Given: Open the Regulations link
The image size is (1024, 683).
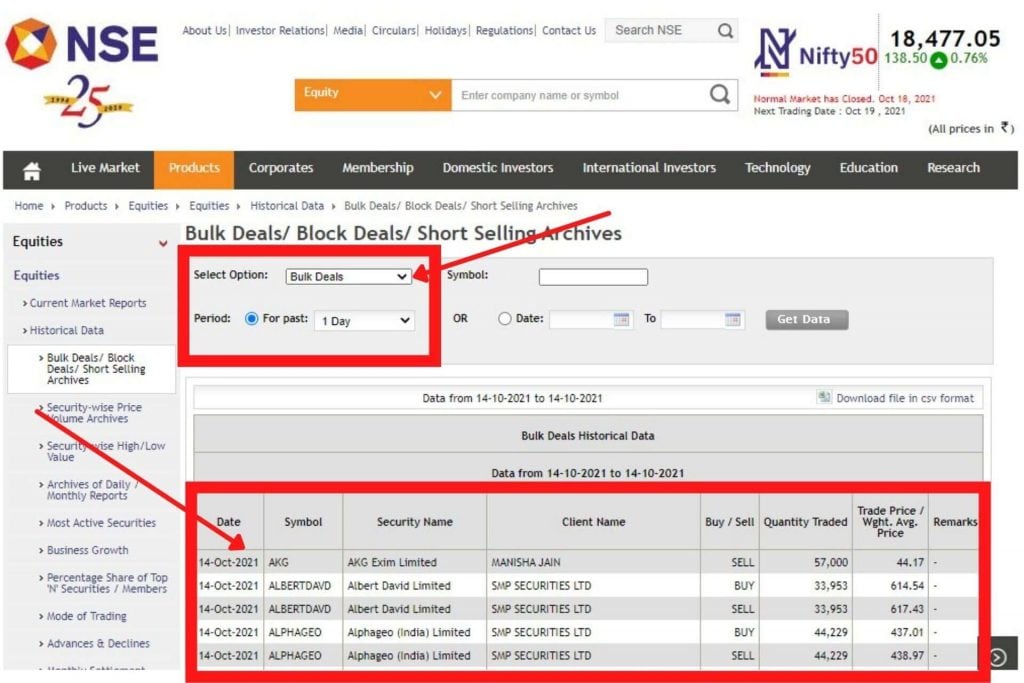Looking at the screenshot, I should (x=504, y=31).
